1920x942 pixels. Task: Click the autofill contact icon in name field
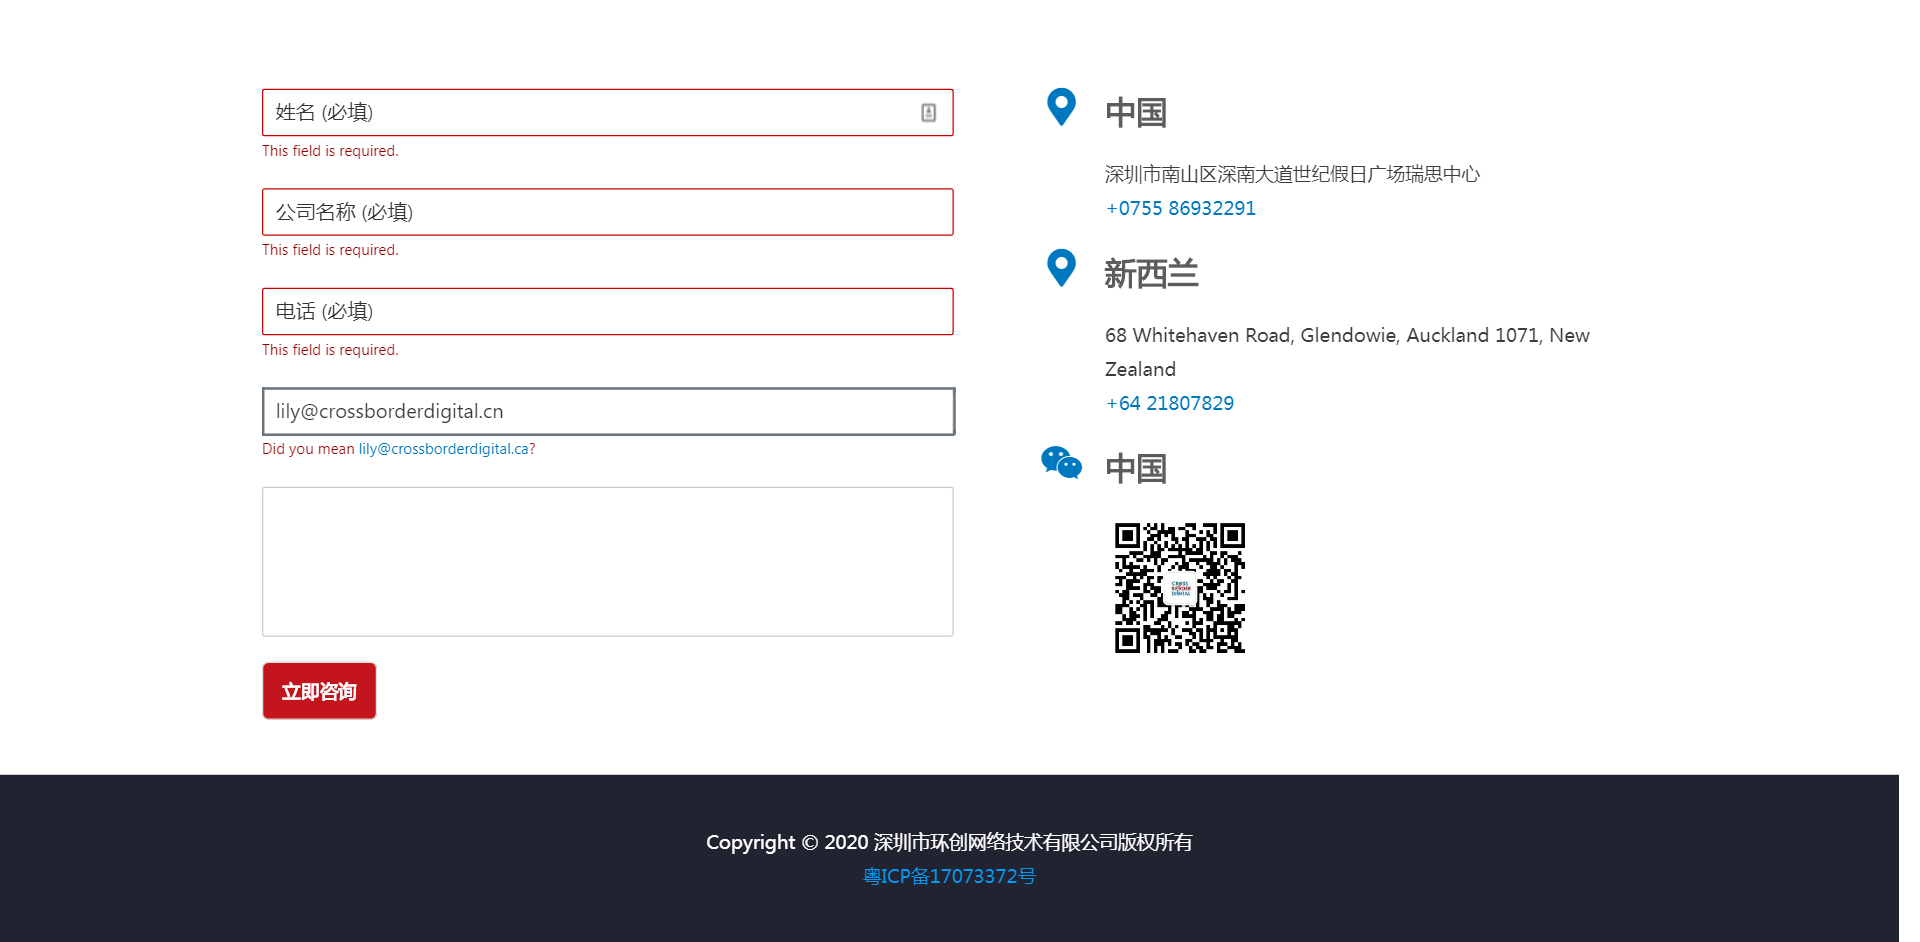click(928, 113)
